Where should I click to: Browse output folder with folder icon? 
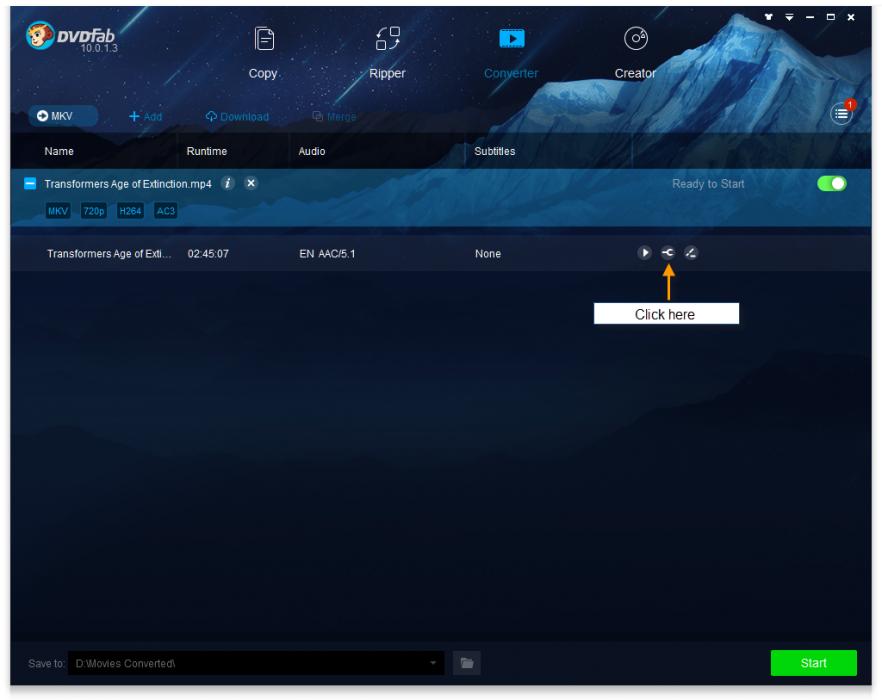pos(467,663)
